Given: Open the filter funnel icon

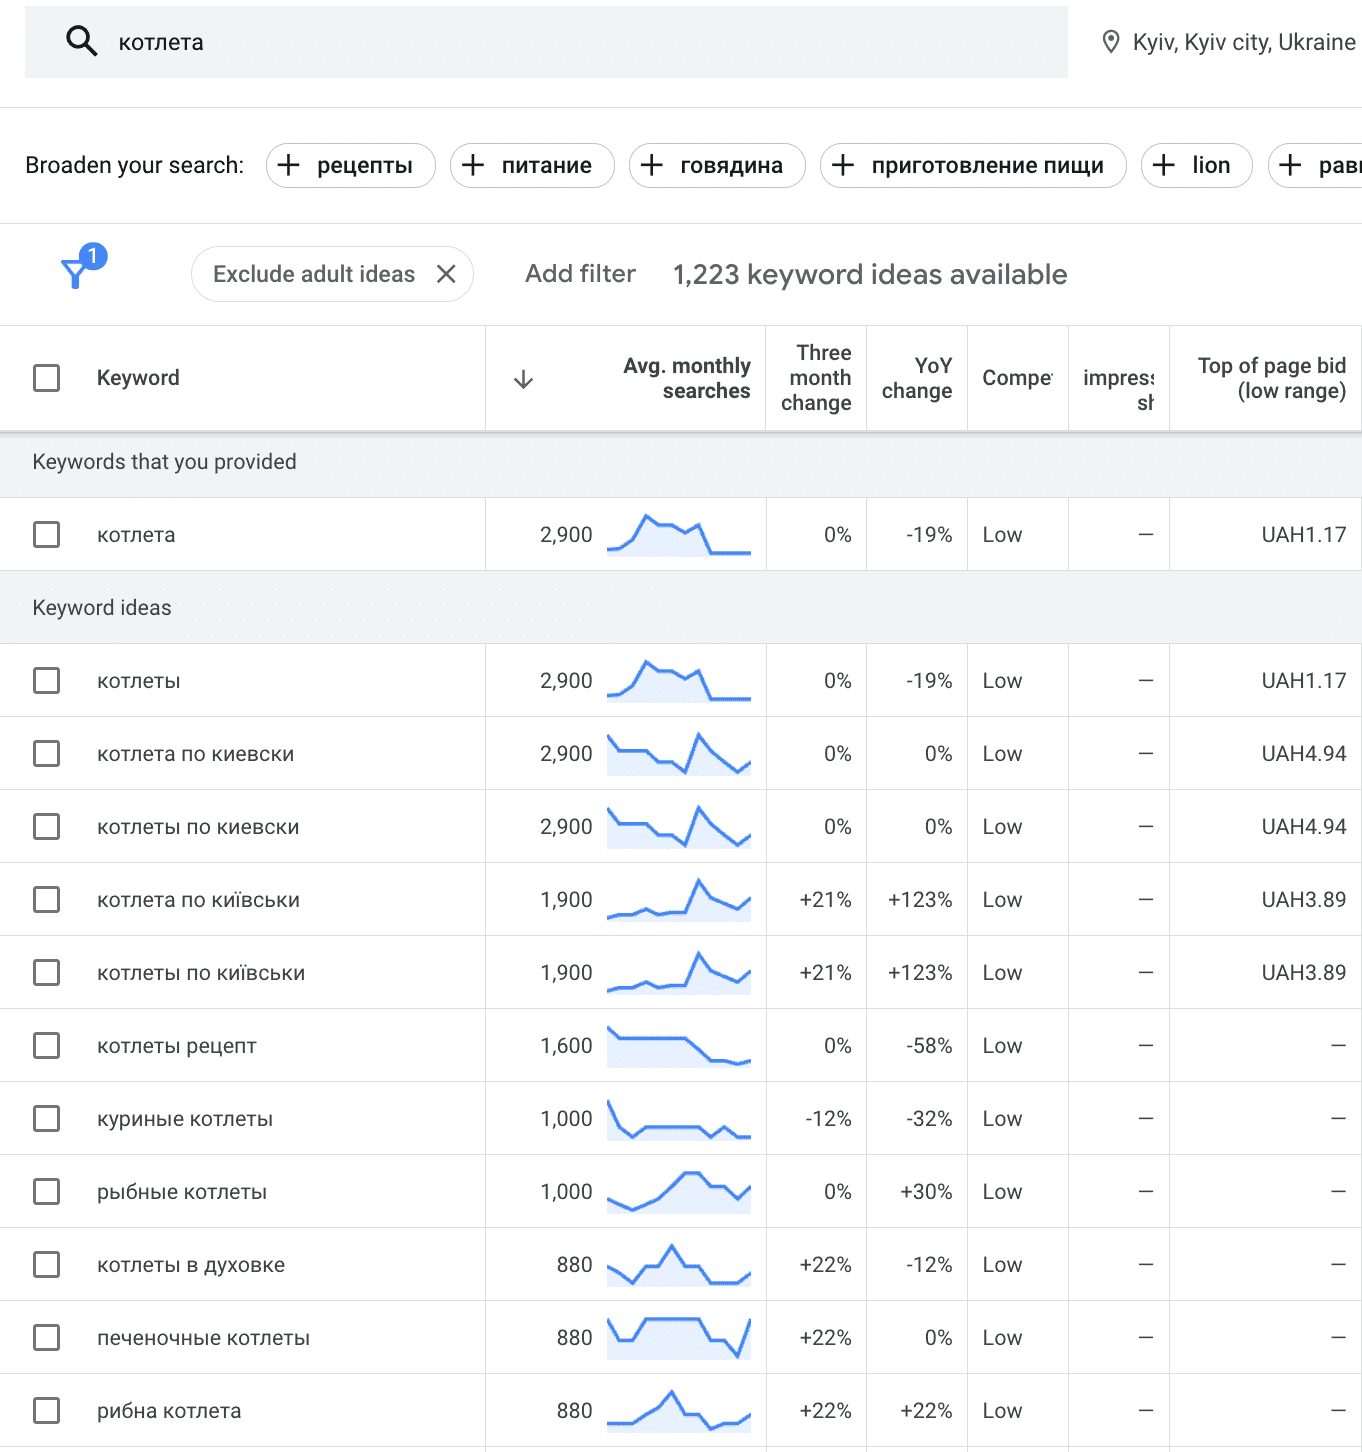Looking at the screenshot, I should click(76, 272).
